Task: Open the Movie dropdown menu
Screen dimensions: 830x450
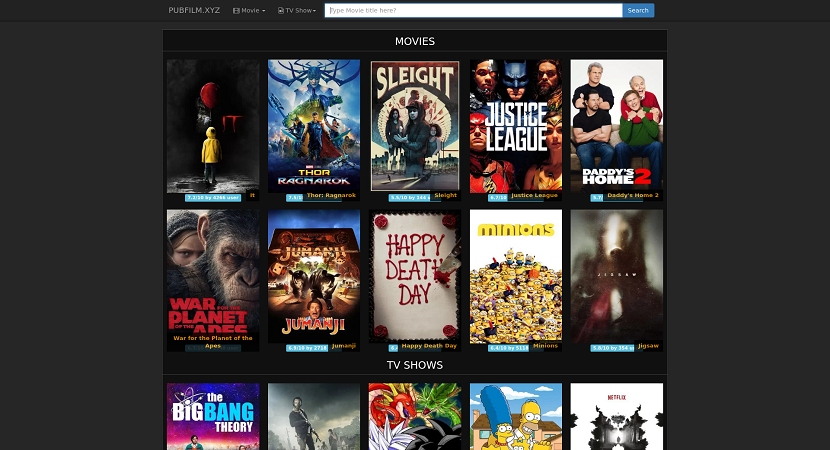Action: click(249, 11)
